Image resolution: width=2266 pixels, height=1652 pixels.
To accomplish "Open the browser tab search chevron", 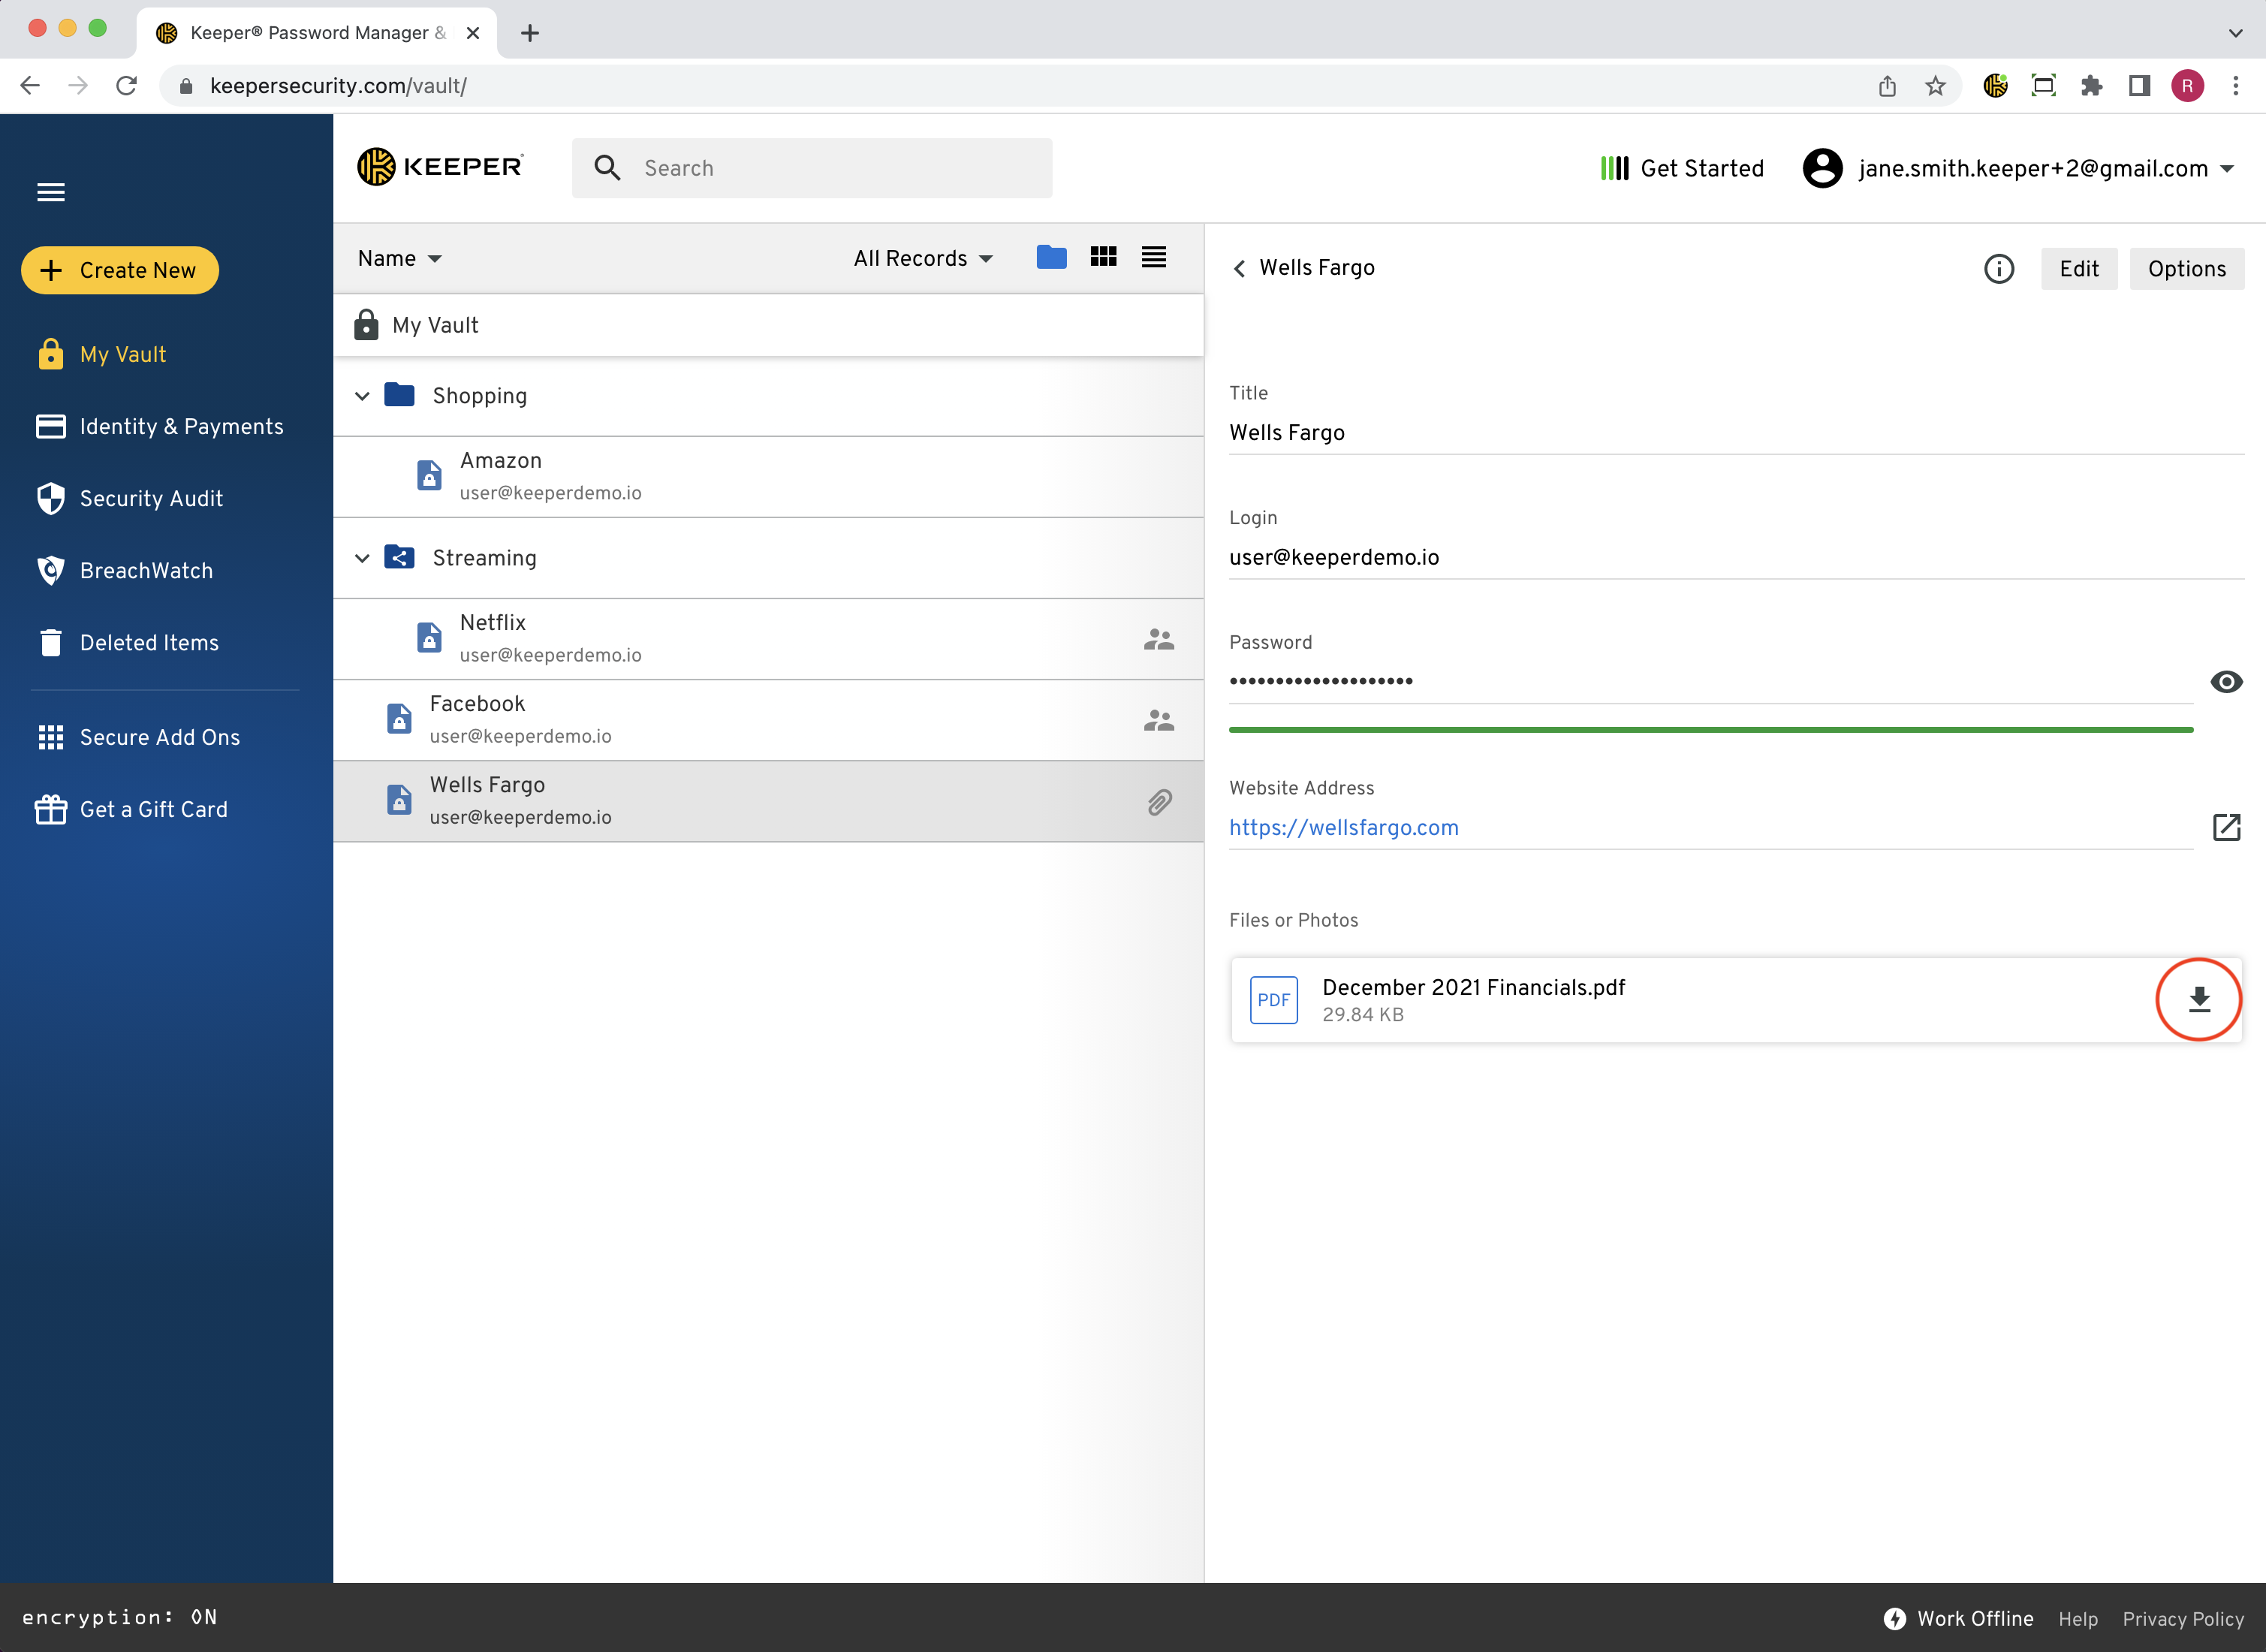I will click(x=2235, y=33).
